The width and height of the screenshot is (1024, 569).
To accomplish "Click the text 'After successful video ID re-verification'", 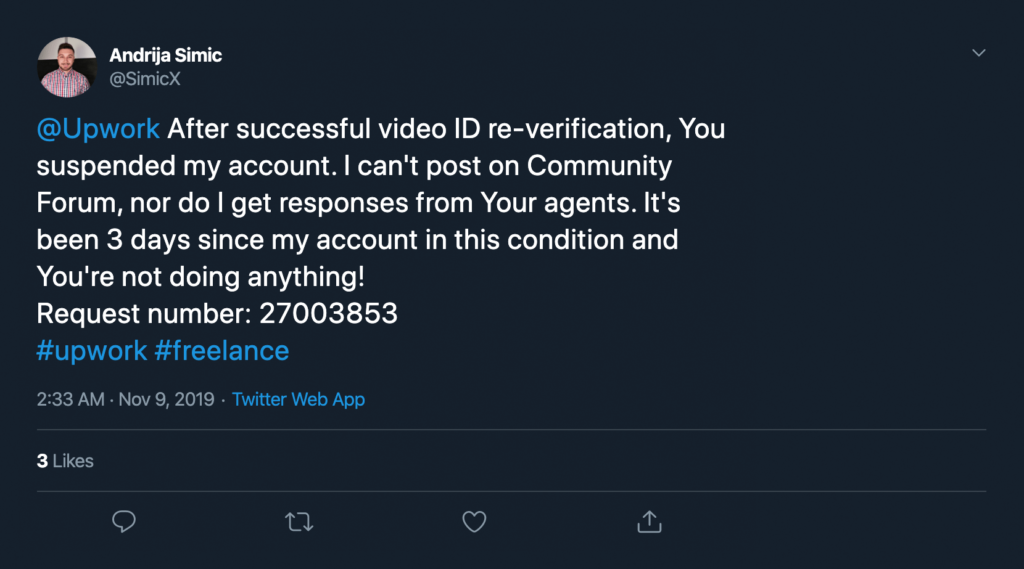I will [x=419, y=129].
